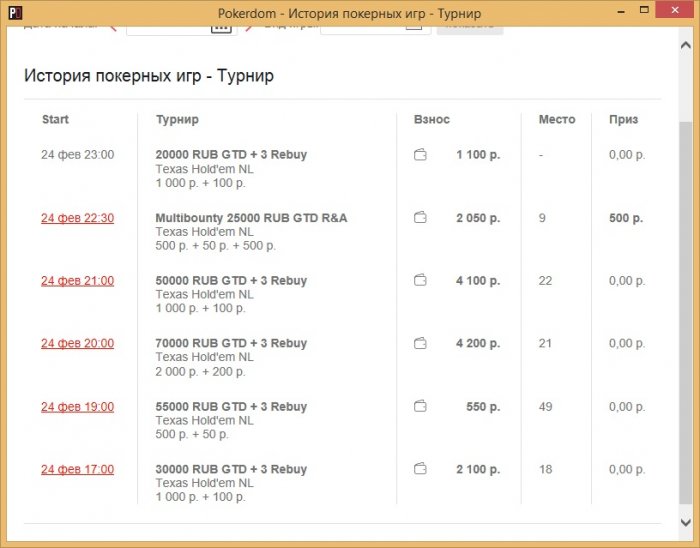Select the Multibounty 25000 RUB GTD R&A title
Screen dimensions: 700x548
pos(251,218)
